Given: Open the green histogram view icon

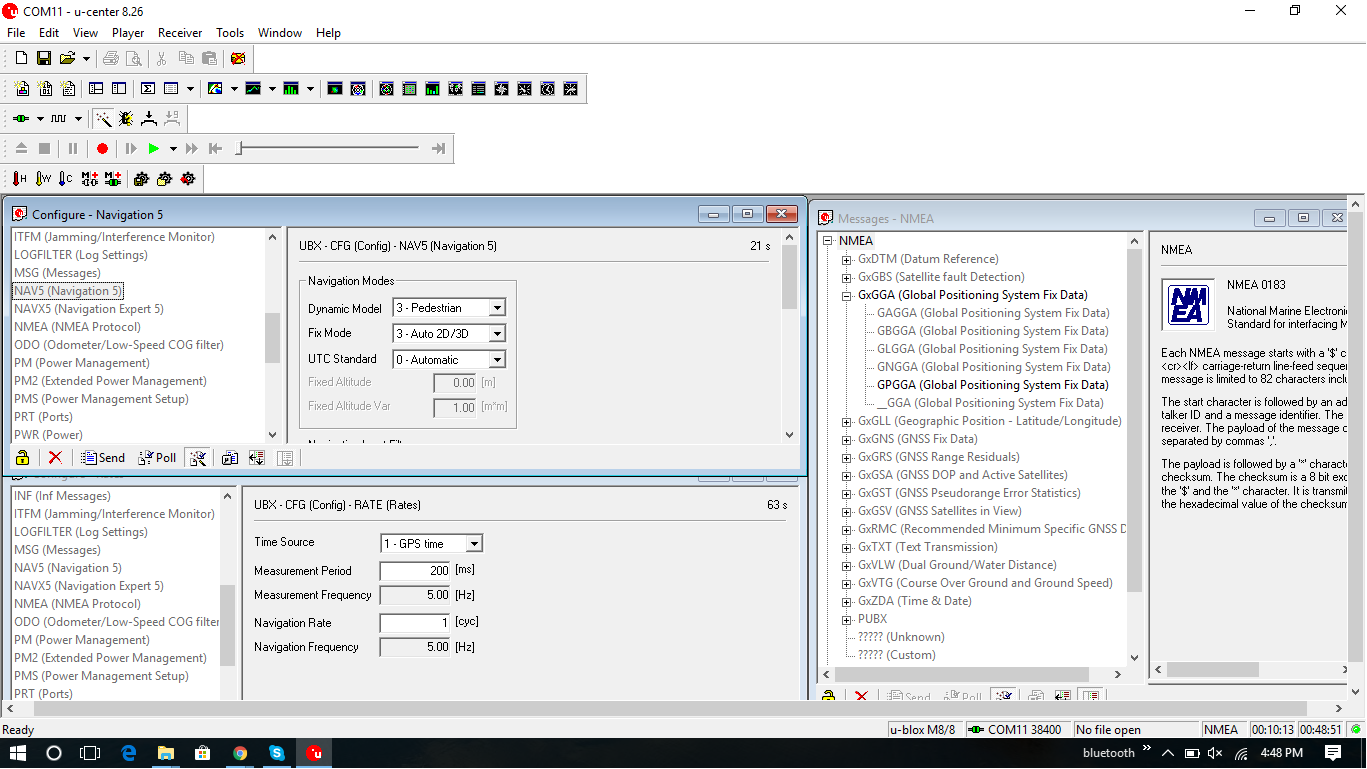Looking at the screenshot, I should 291,88.
